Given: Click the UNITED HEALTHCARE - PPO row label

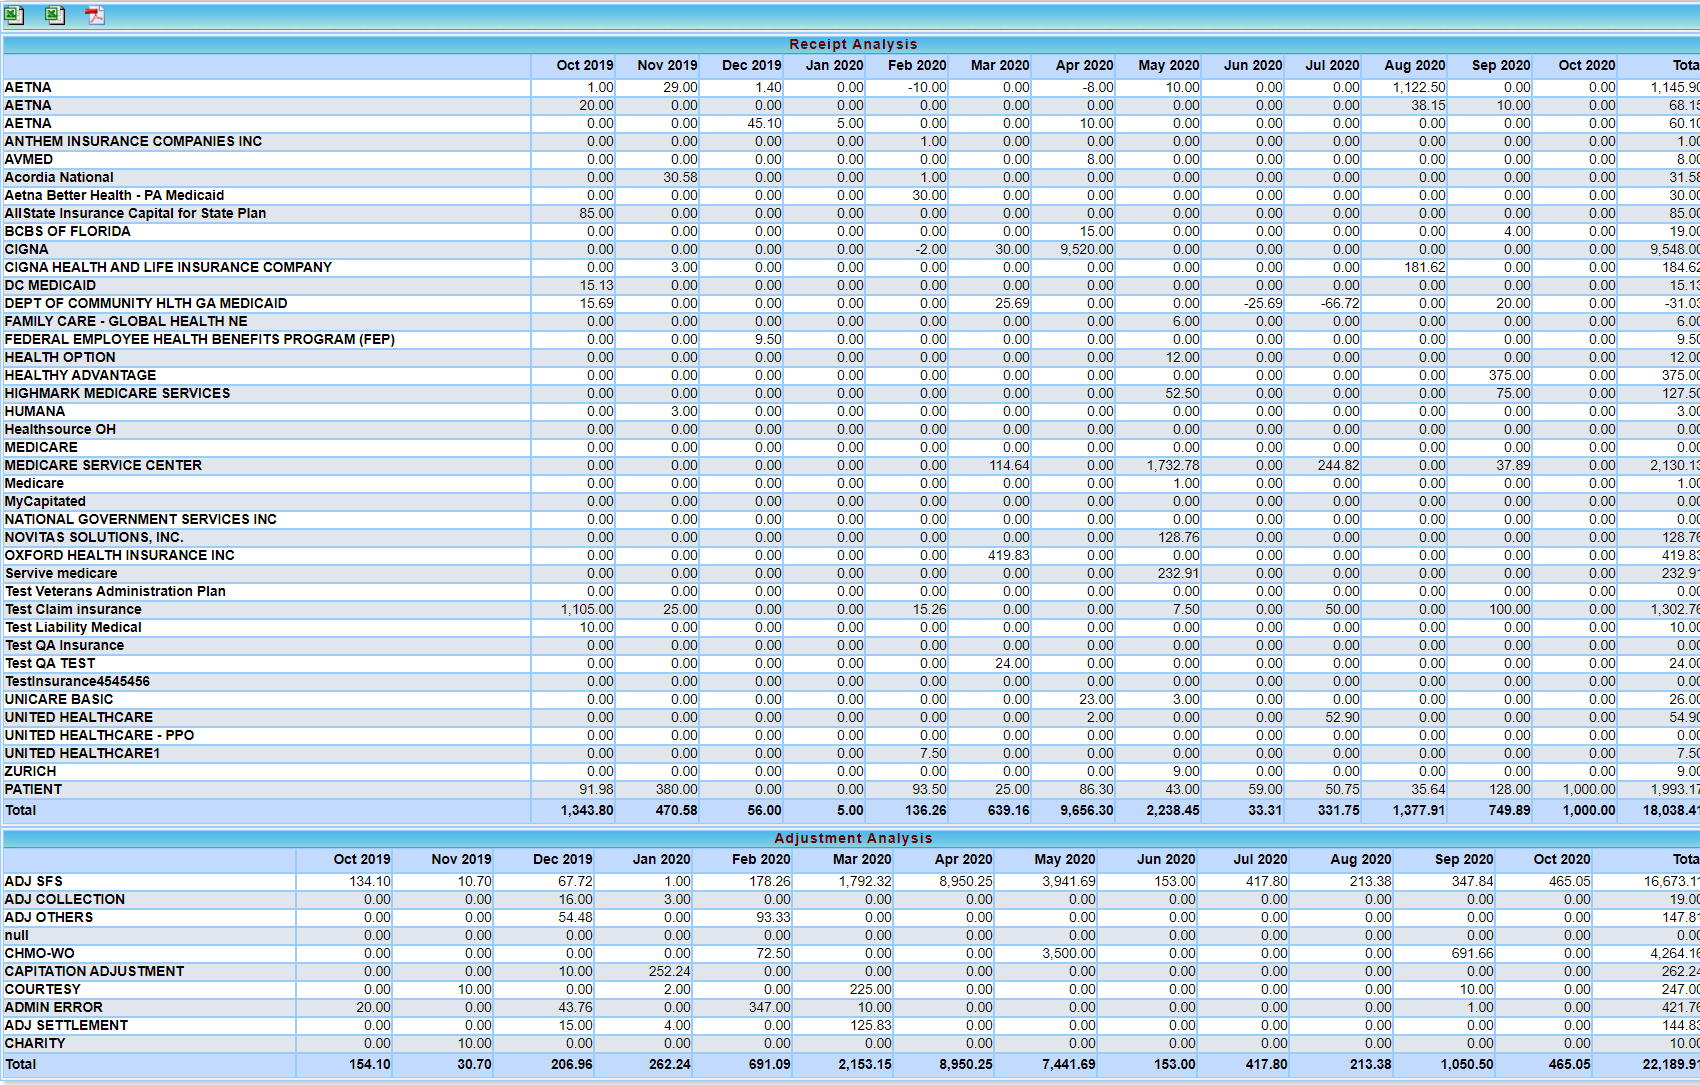Looking at the screenshot, I should (x=99, y=735).
